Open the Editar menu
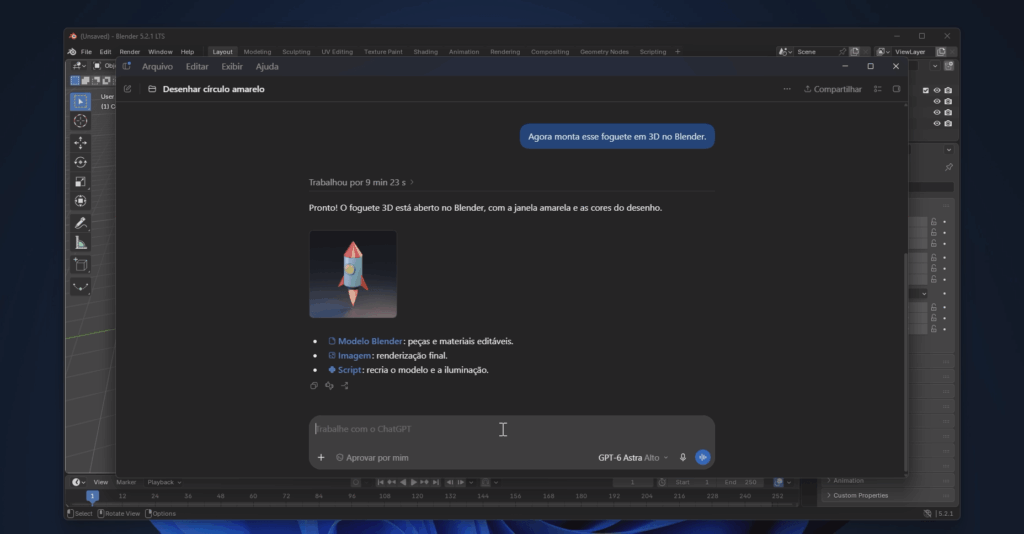The height and width of the screenshot is (534, 1024). point(197,67)
